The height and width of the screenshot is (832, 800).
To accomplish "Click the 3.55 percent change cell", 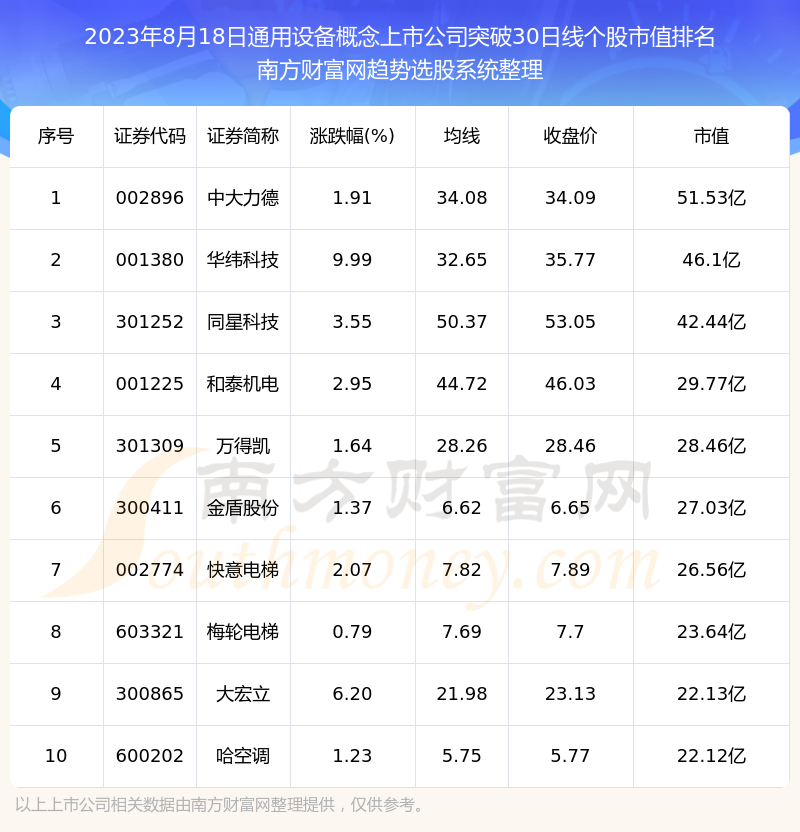I will pyautogui.click(x=352, y=322).
